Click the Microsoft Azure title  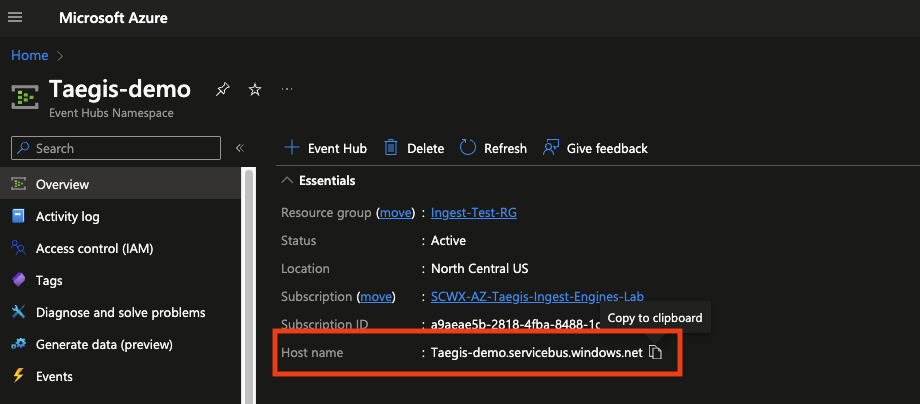pyautogui.click(x=113, y=18)
